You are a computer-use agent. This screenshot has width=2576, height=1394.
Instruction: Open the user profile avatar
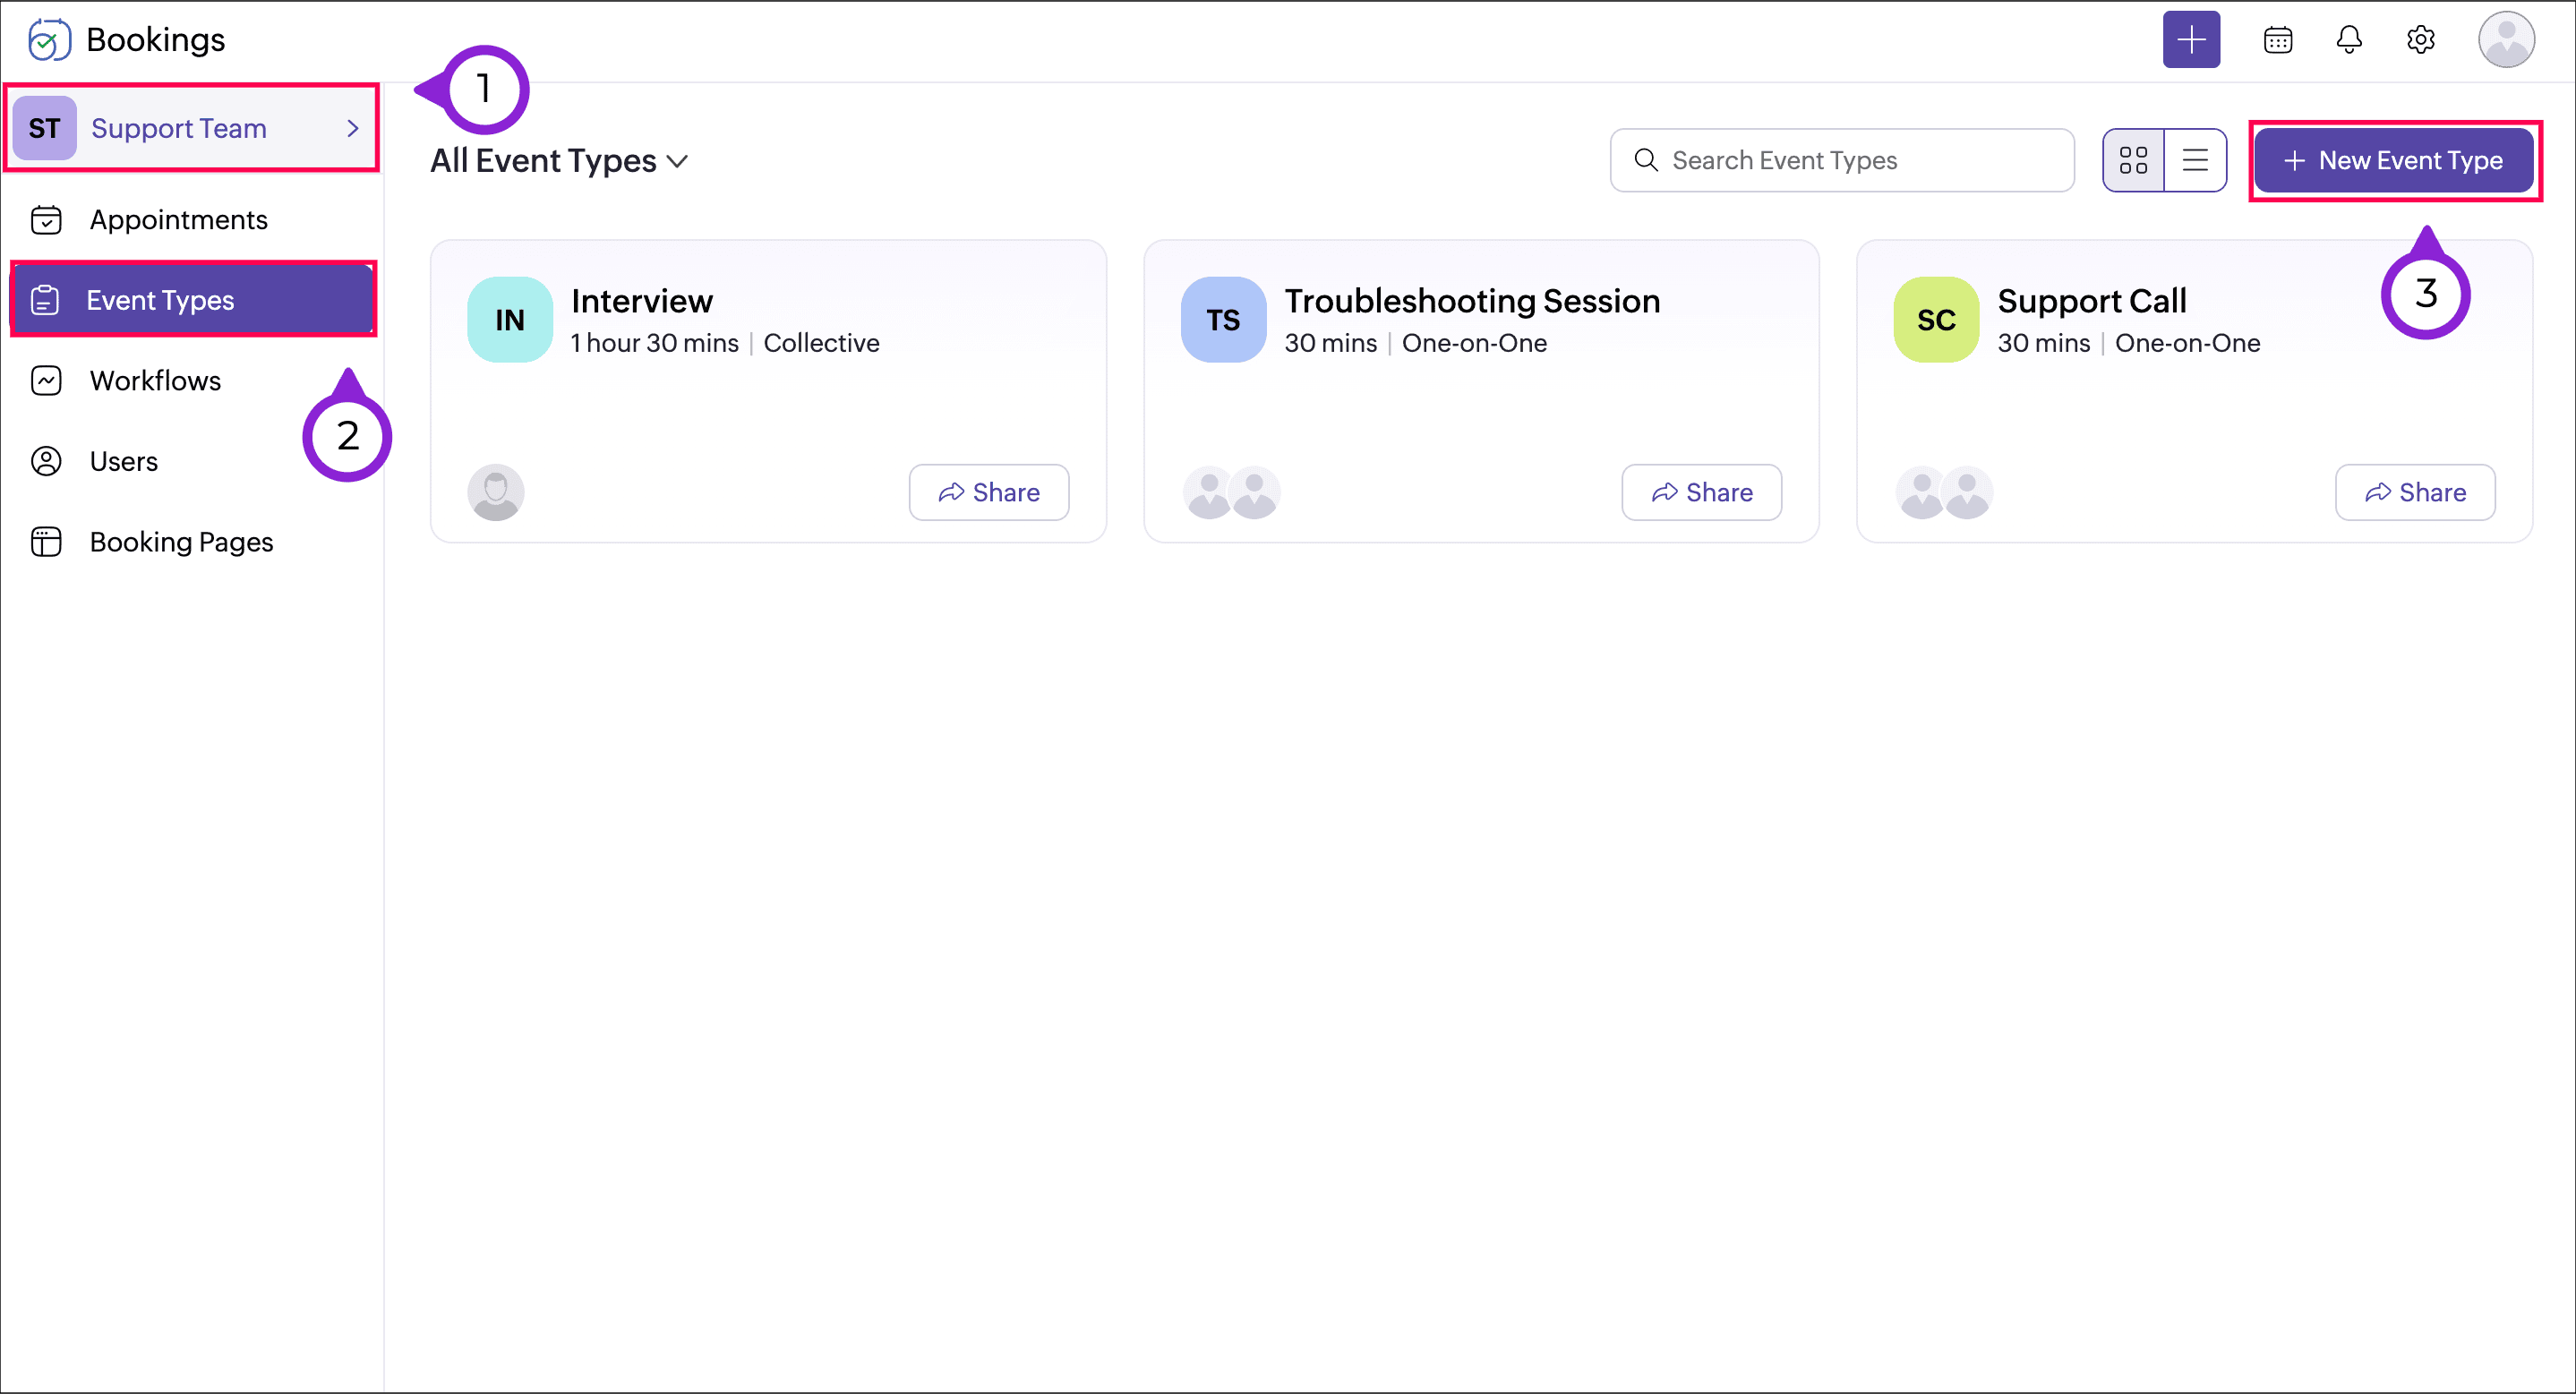(x=2505, y=40)
